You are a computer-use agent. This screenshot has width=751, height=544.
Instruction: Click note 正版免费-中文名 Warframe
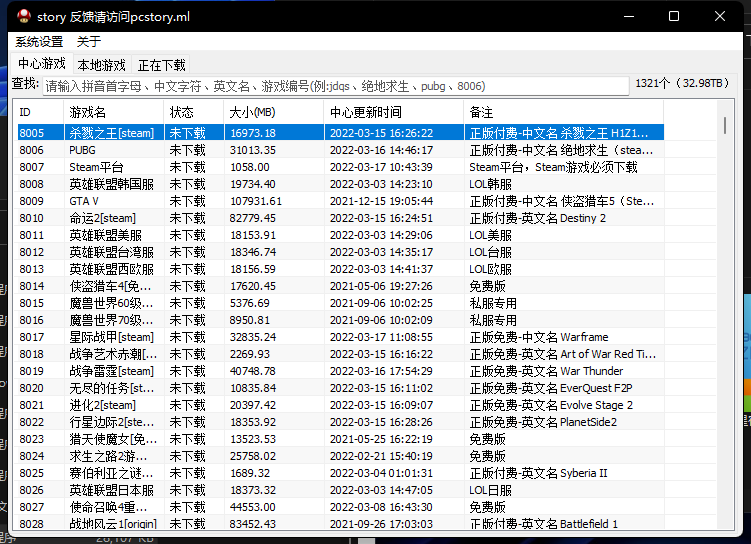tap(539, 337)
